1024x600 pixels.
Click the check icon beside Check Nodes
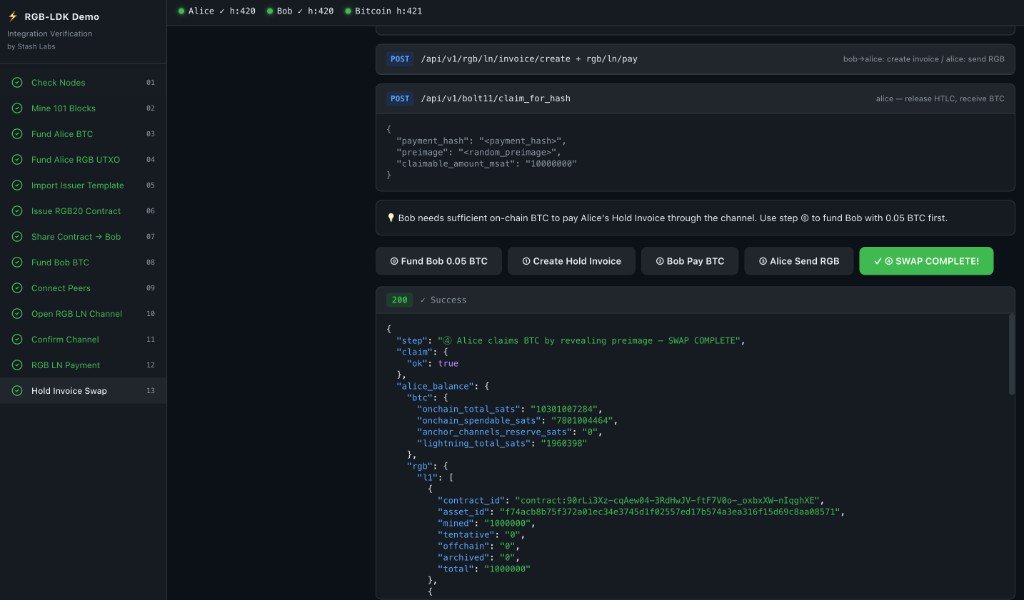pyautogui.click(x=17, y=82)
